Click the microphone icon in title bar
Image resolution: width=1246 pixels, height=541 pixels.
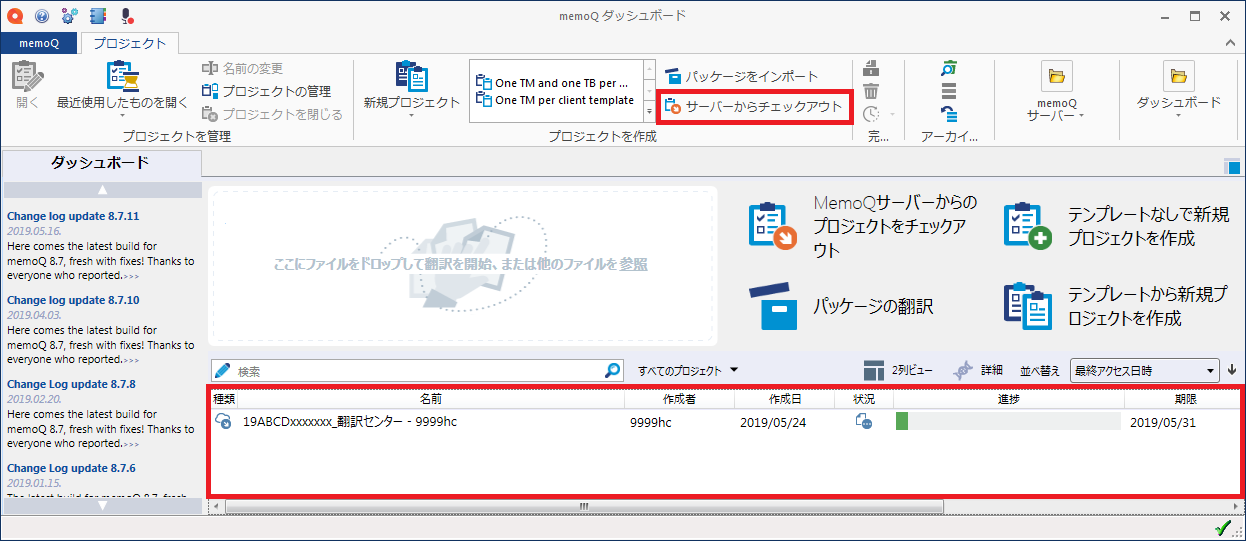click(x=126, y=16)
